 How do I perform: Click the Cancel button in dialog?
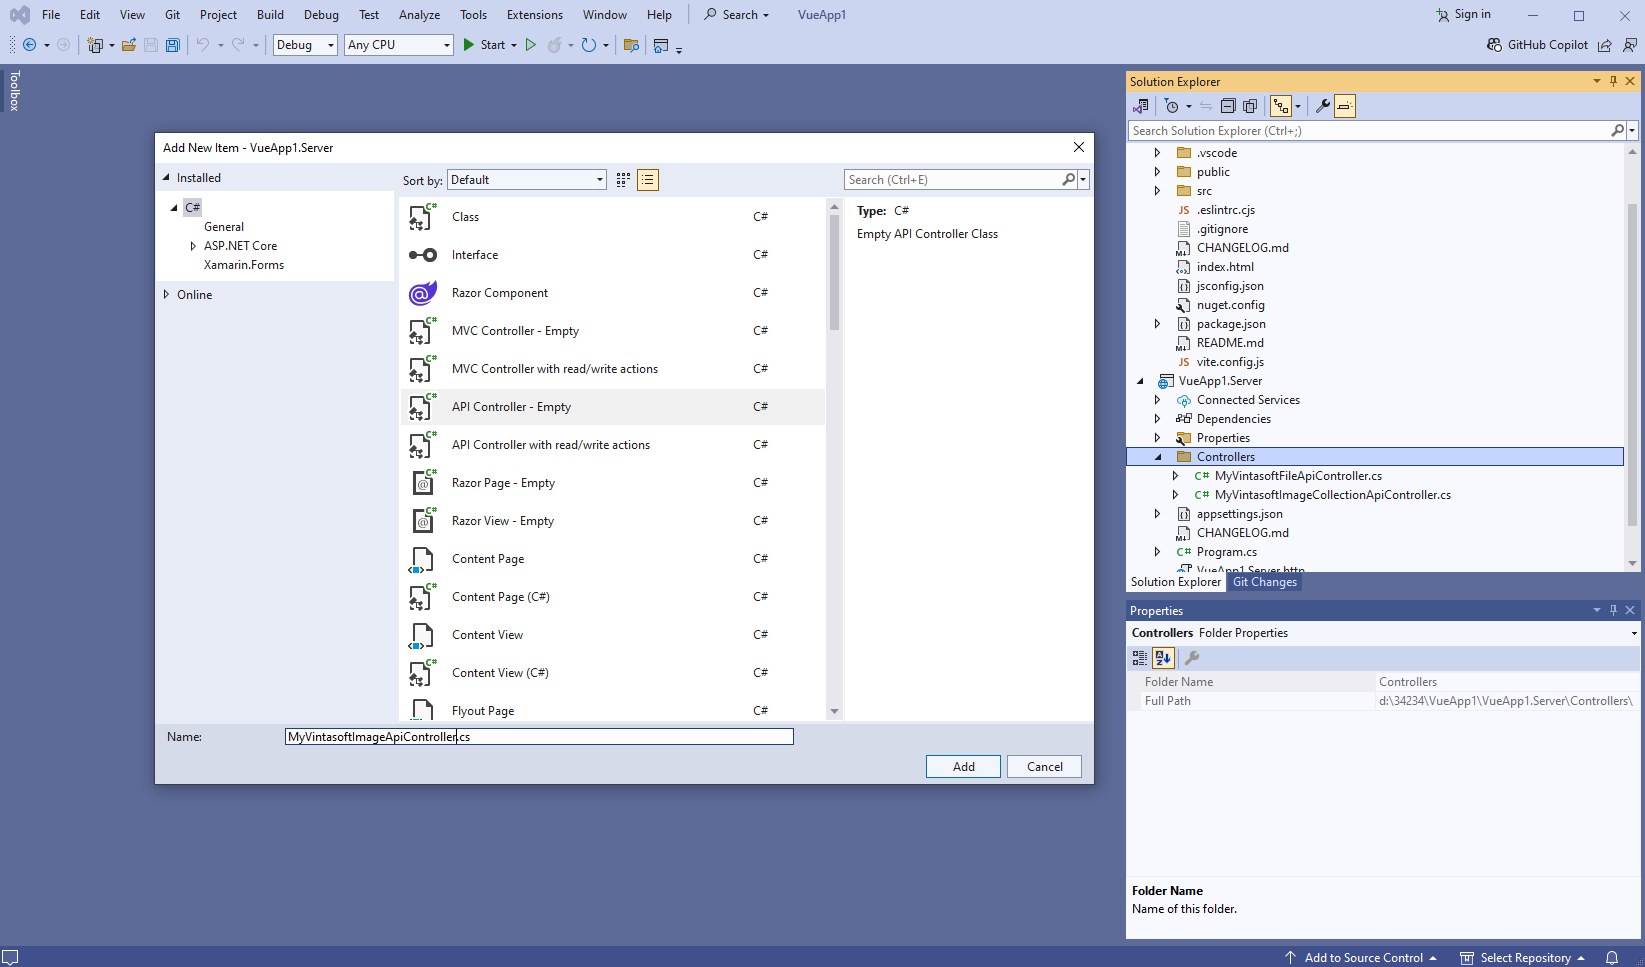tap(1044, 767)
